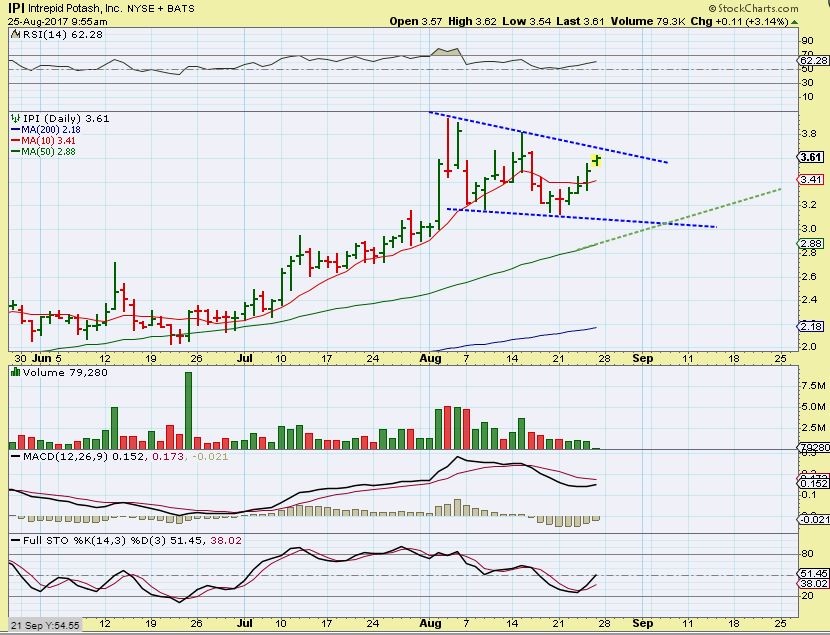Viewport: 830px width, 635px height.
Task: Click the Volume panel legend icon
Action: pos(13,374)
